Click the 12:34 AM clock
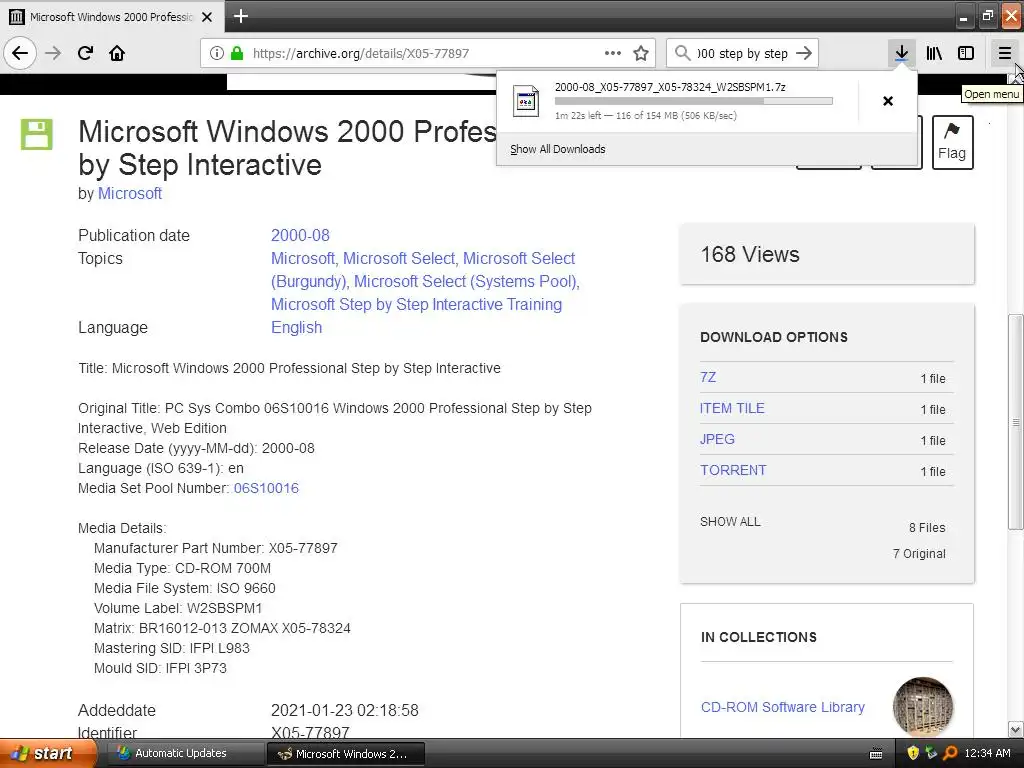 click(x=987, y=754)
